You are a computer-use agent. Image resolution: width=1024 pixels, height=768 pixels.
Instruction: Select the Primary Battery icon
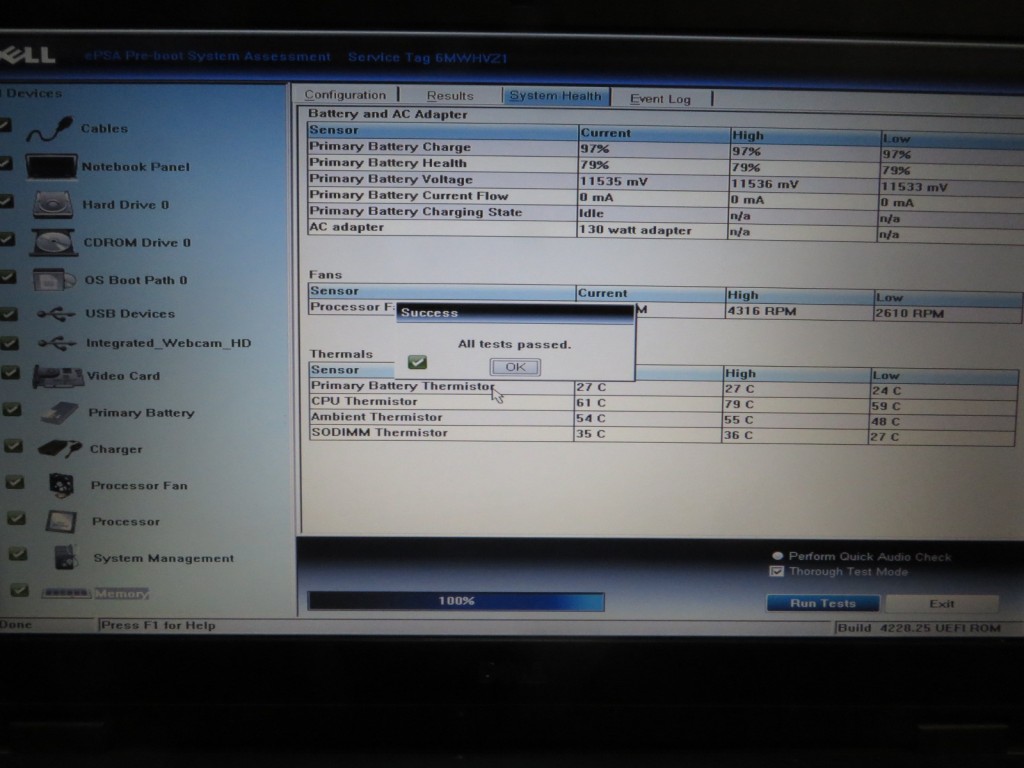(59, 413)
